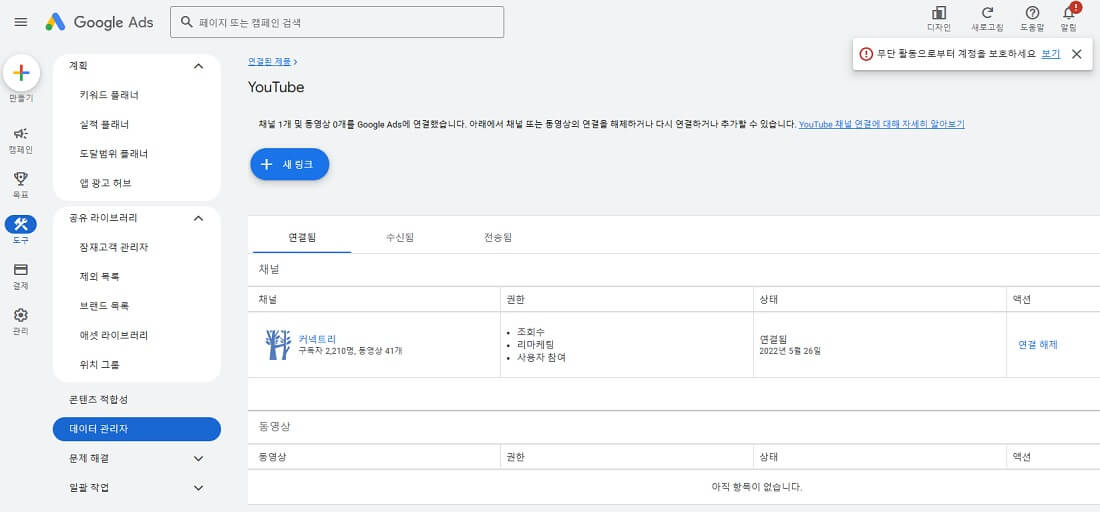Click the 연결된 제품 breadcrumb link
The width and height of the screenshot is (1100, 512).
(x=269, y=62)
